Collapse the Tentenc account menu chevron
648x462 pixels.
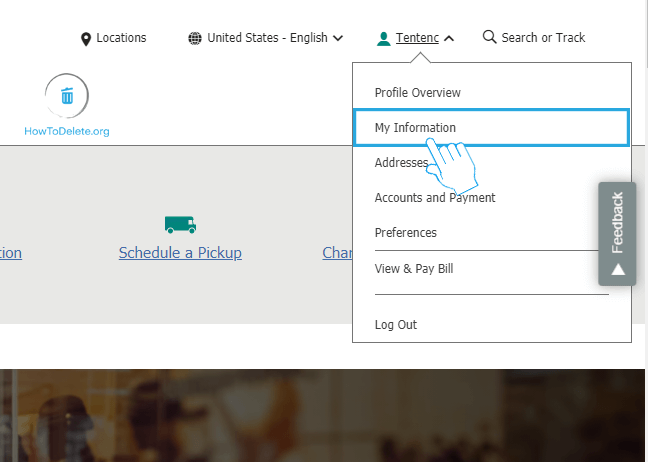click(x=449, y=38)
